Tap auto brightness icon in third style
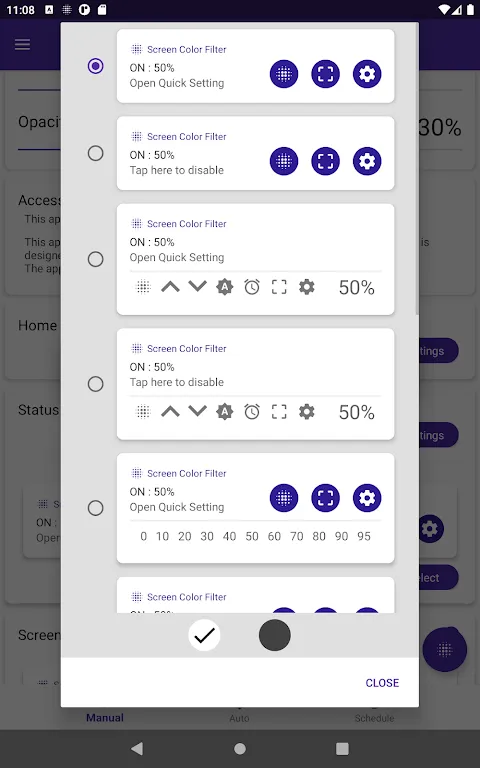The image size is (480, 768). [225, 287]
